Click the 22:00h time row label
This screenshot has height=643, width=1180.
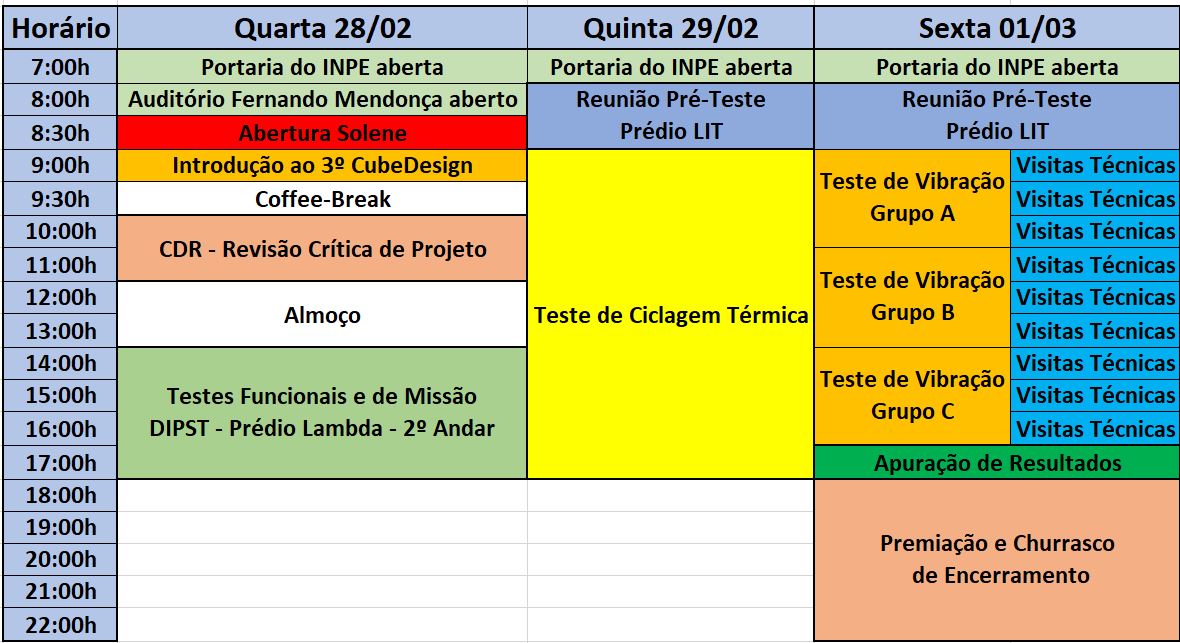pyautogui.click(x=60, y=625)
